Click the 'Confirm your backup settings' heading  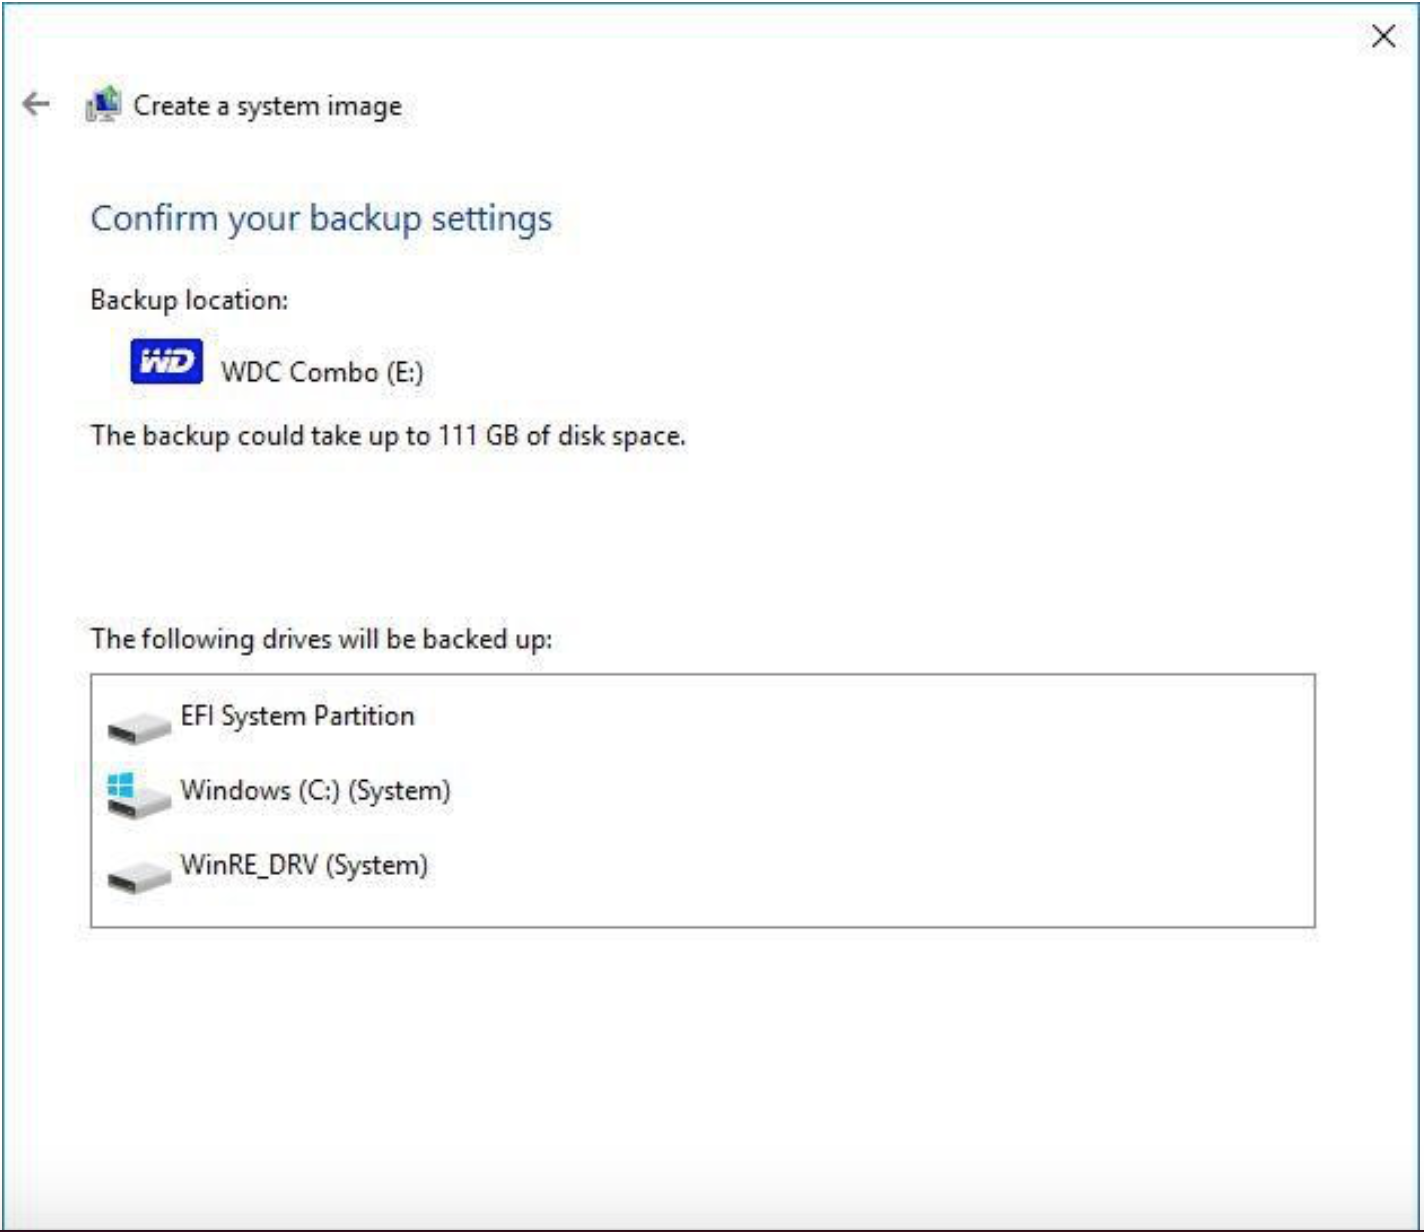tap(321, 218)
